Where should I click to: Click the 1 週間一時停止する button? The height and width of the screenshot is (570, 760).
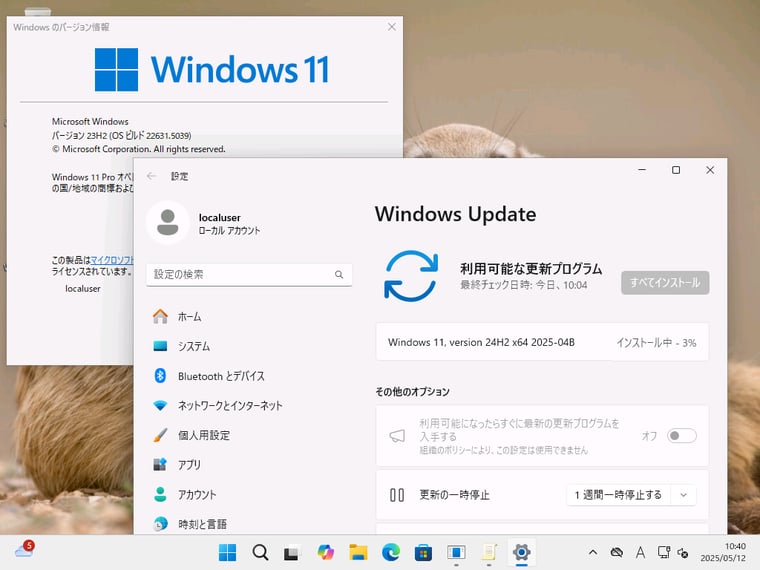click(x=618, y=495)
